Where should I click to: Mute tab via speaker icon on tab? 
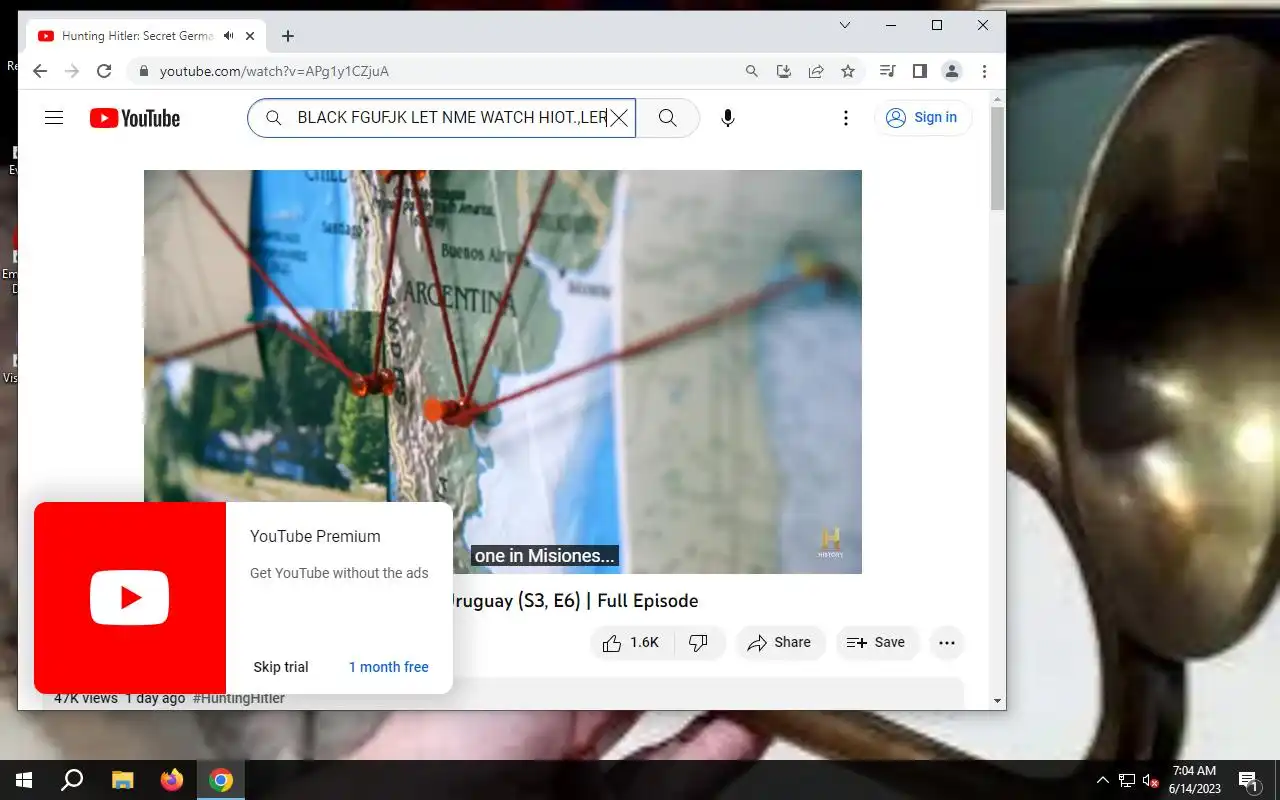229,36
